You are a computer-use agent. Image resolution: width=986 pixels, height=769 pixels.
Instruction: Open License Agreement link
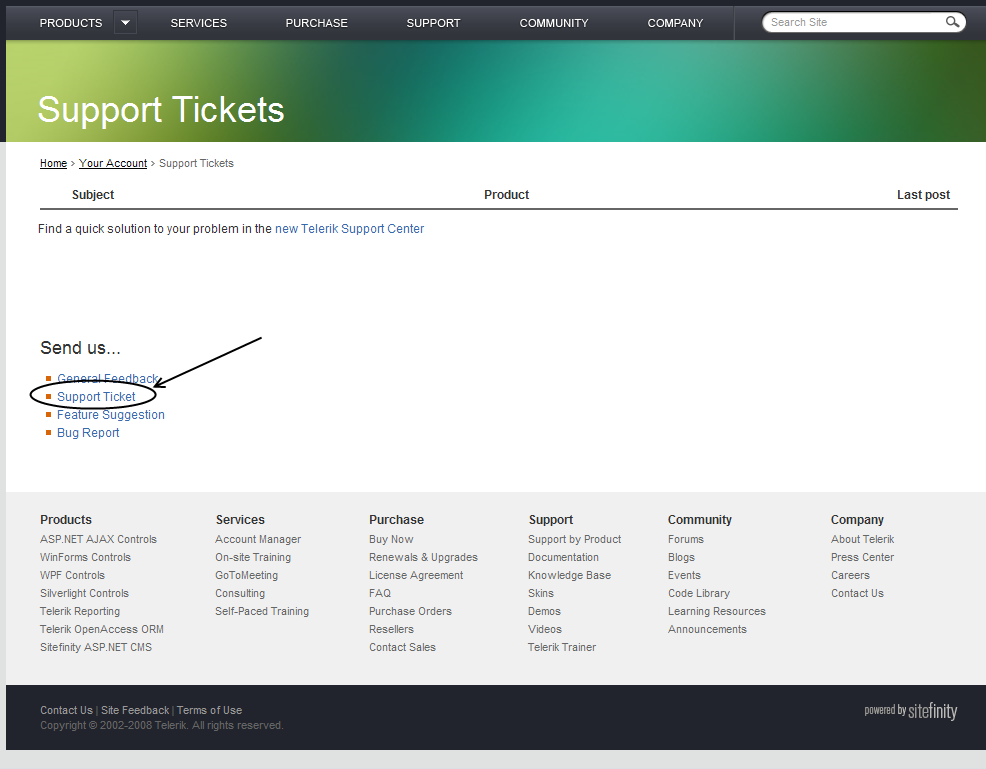coord(416,575)
